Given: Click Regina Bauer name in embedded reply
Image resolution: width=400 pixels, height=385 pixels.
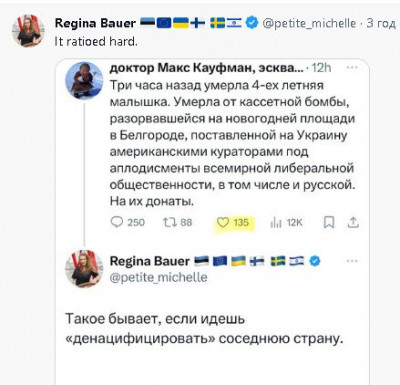Looking at the screenshot, I should tap(150, 261).
